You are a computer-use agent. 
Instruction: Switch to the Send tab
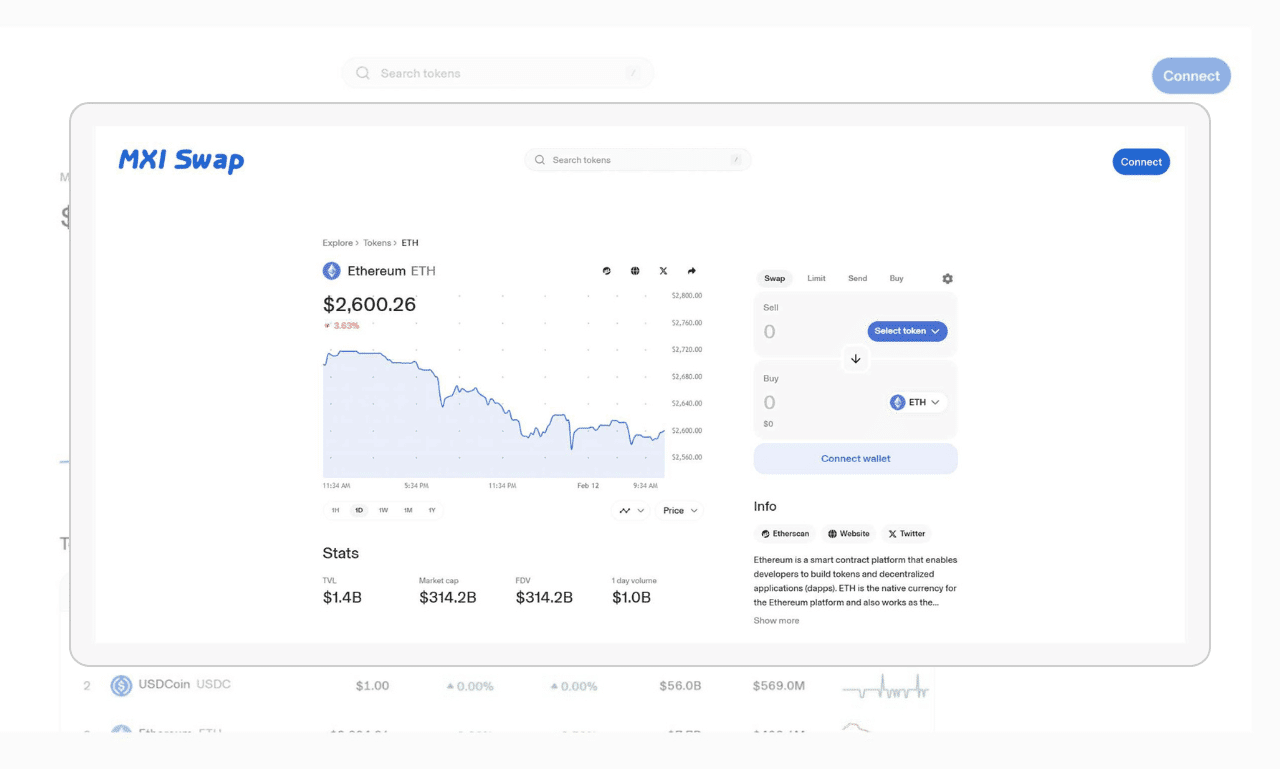click(x=857, y=278)
